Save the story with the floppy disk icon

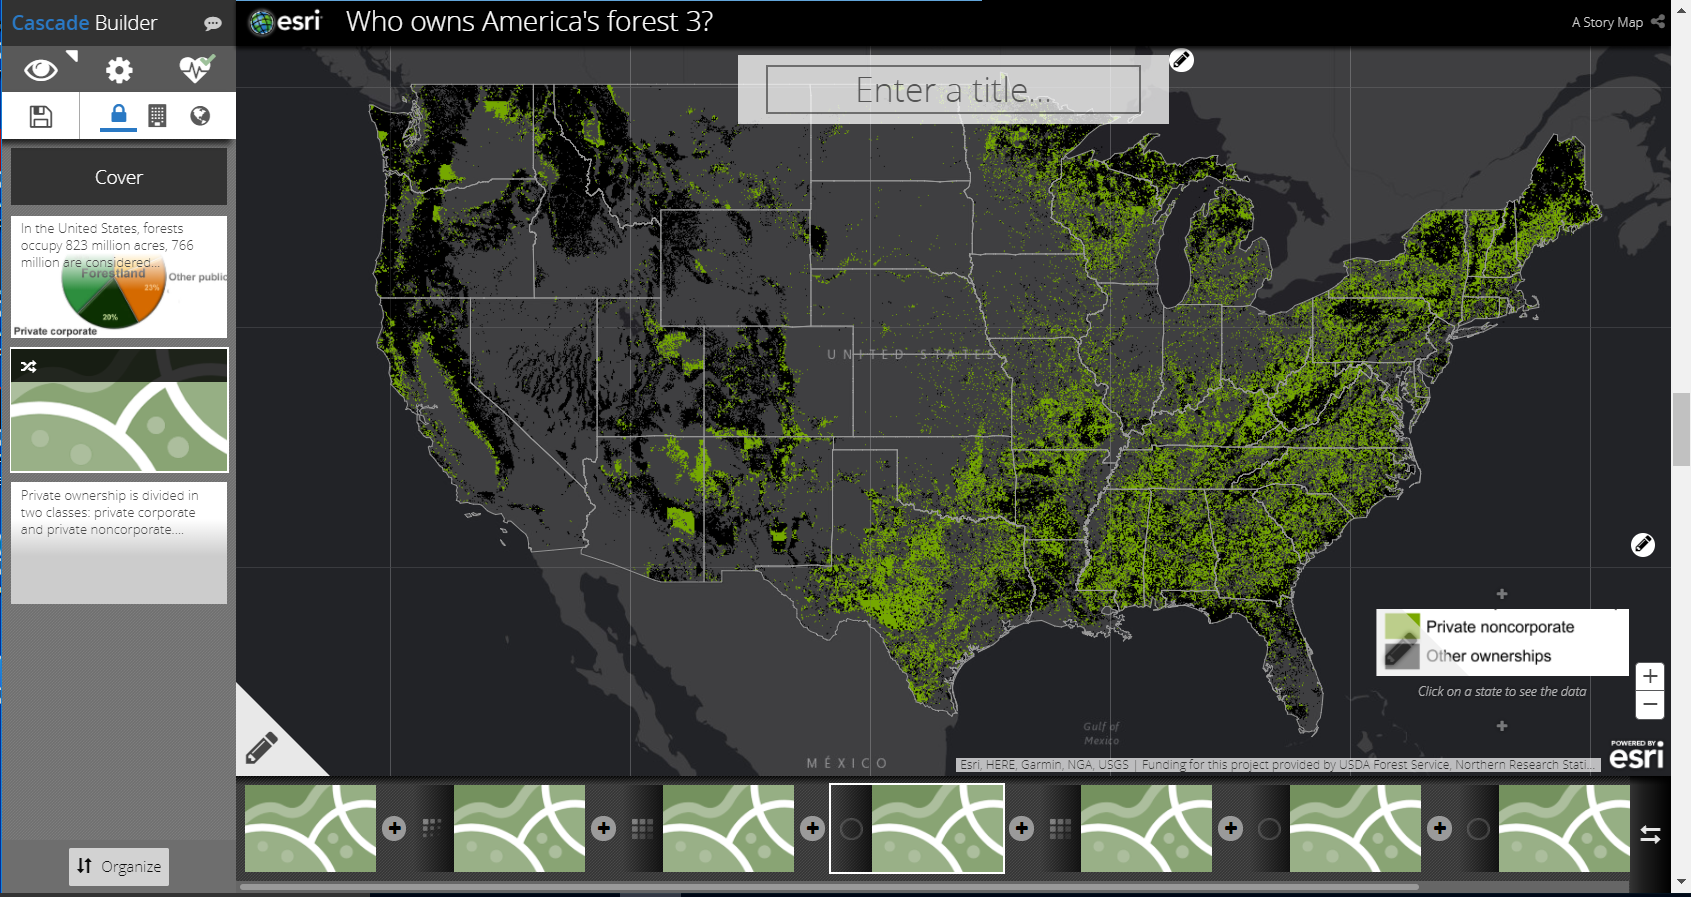pos(41,116)
